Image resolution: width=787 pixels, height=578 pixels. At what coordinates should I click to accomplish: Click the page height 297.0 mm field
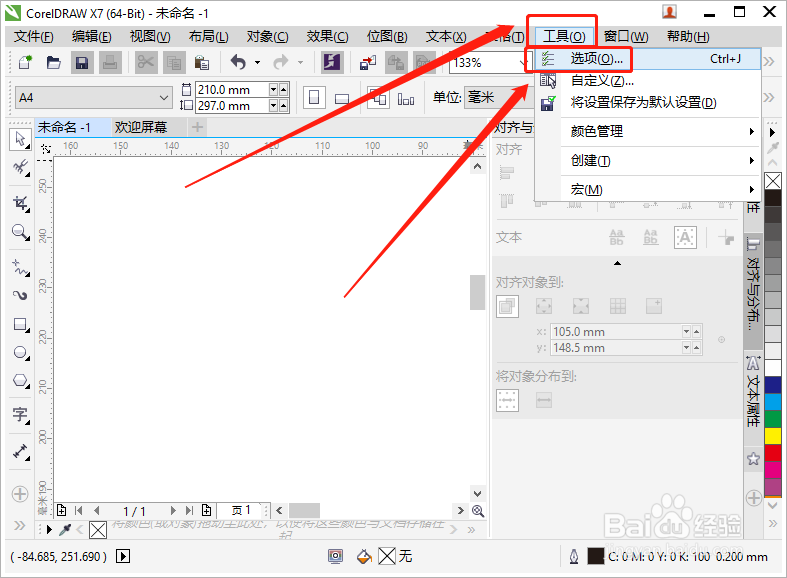231,106
